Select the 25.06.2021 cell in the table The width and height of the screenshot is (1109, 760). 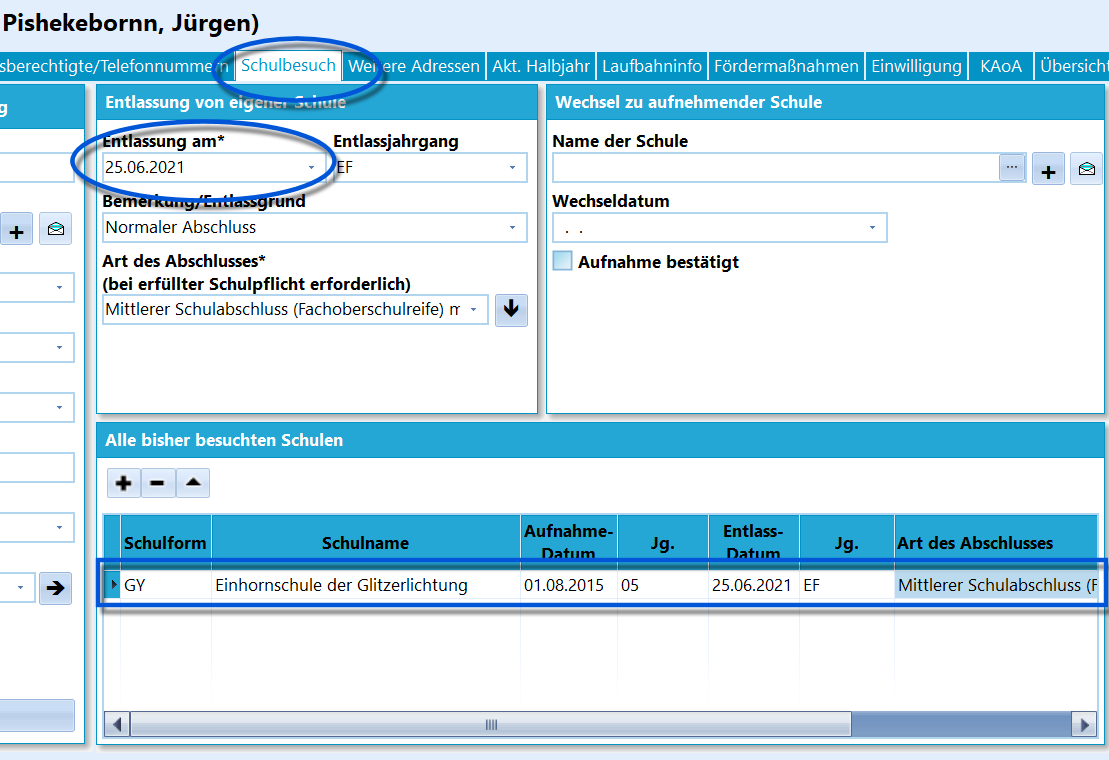(x=753, y=585)
